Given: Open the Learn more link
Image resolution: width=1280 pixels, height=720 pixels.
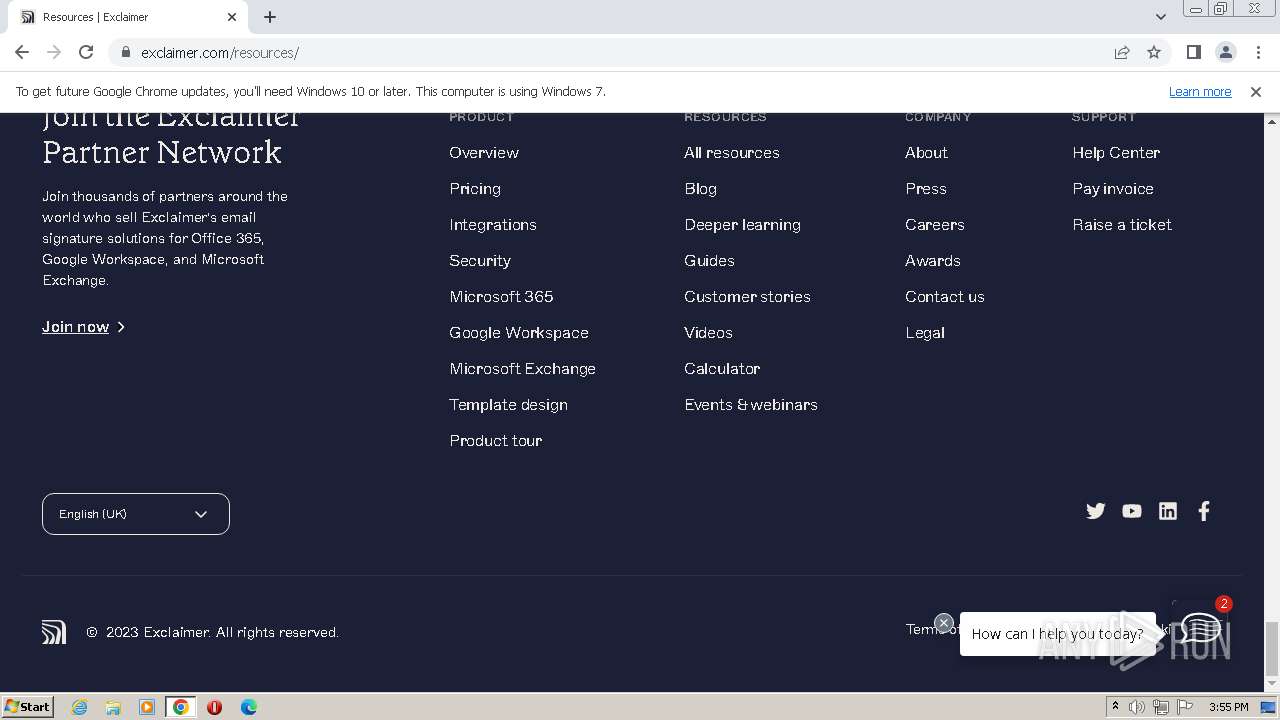Looking at the screenshot, I should tap(1200, 91).
